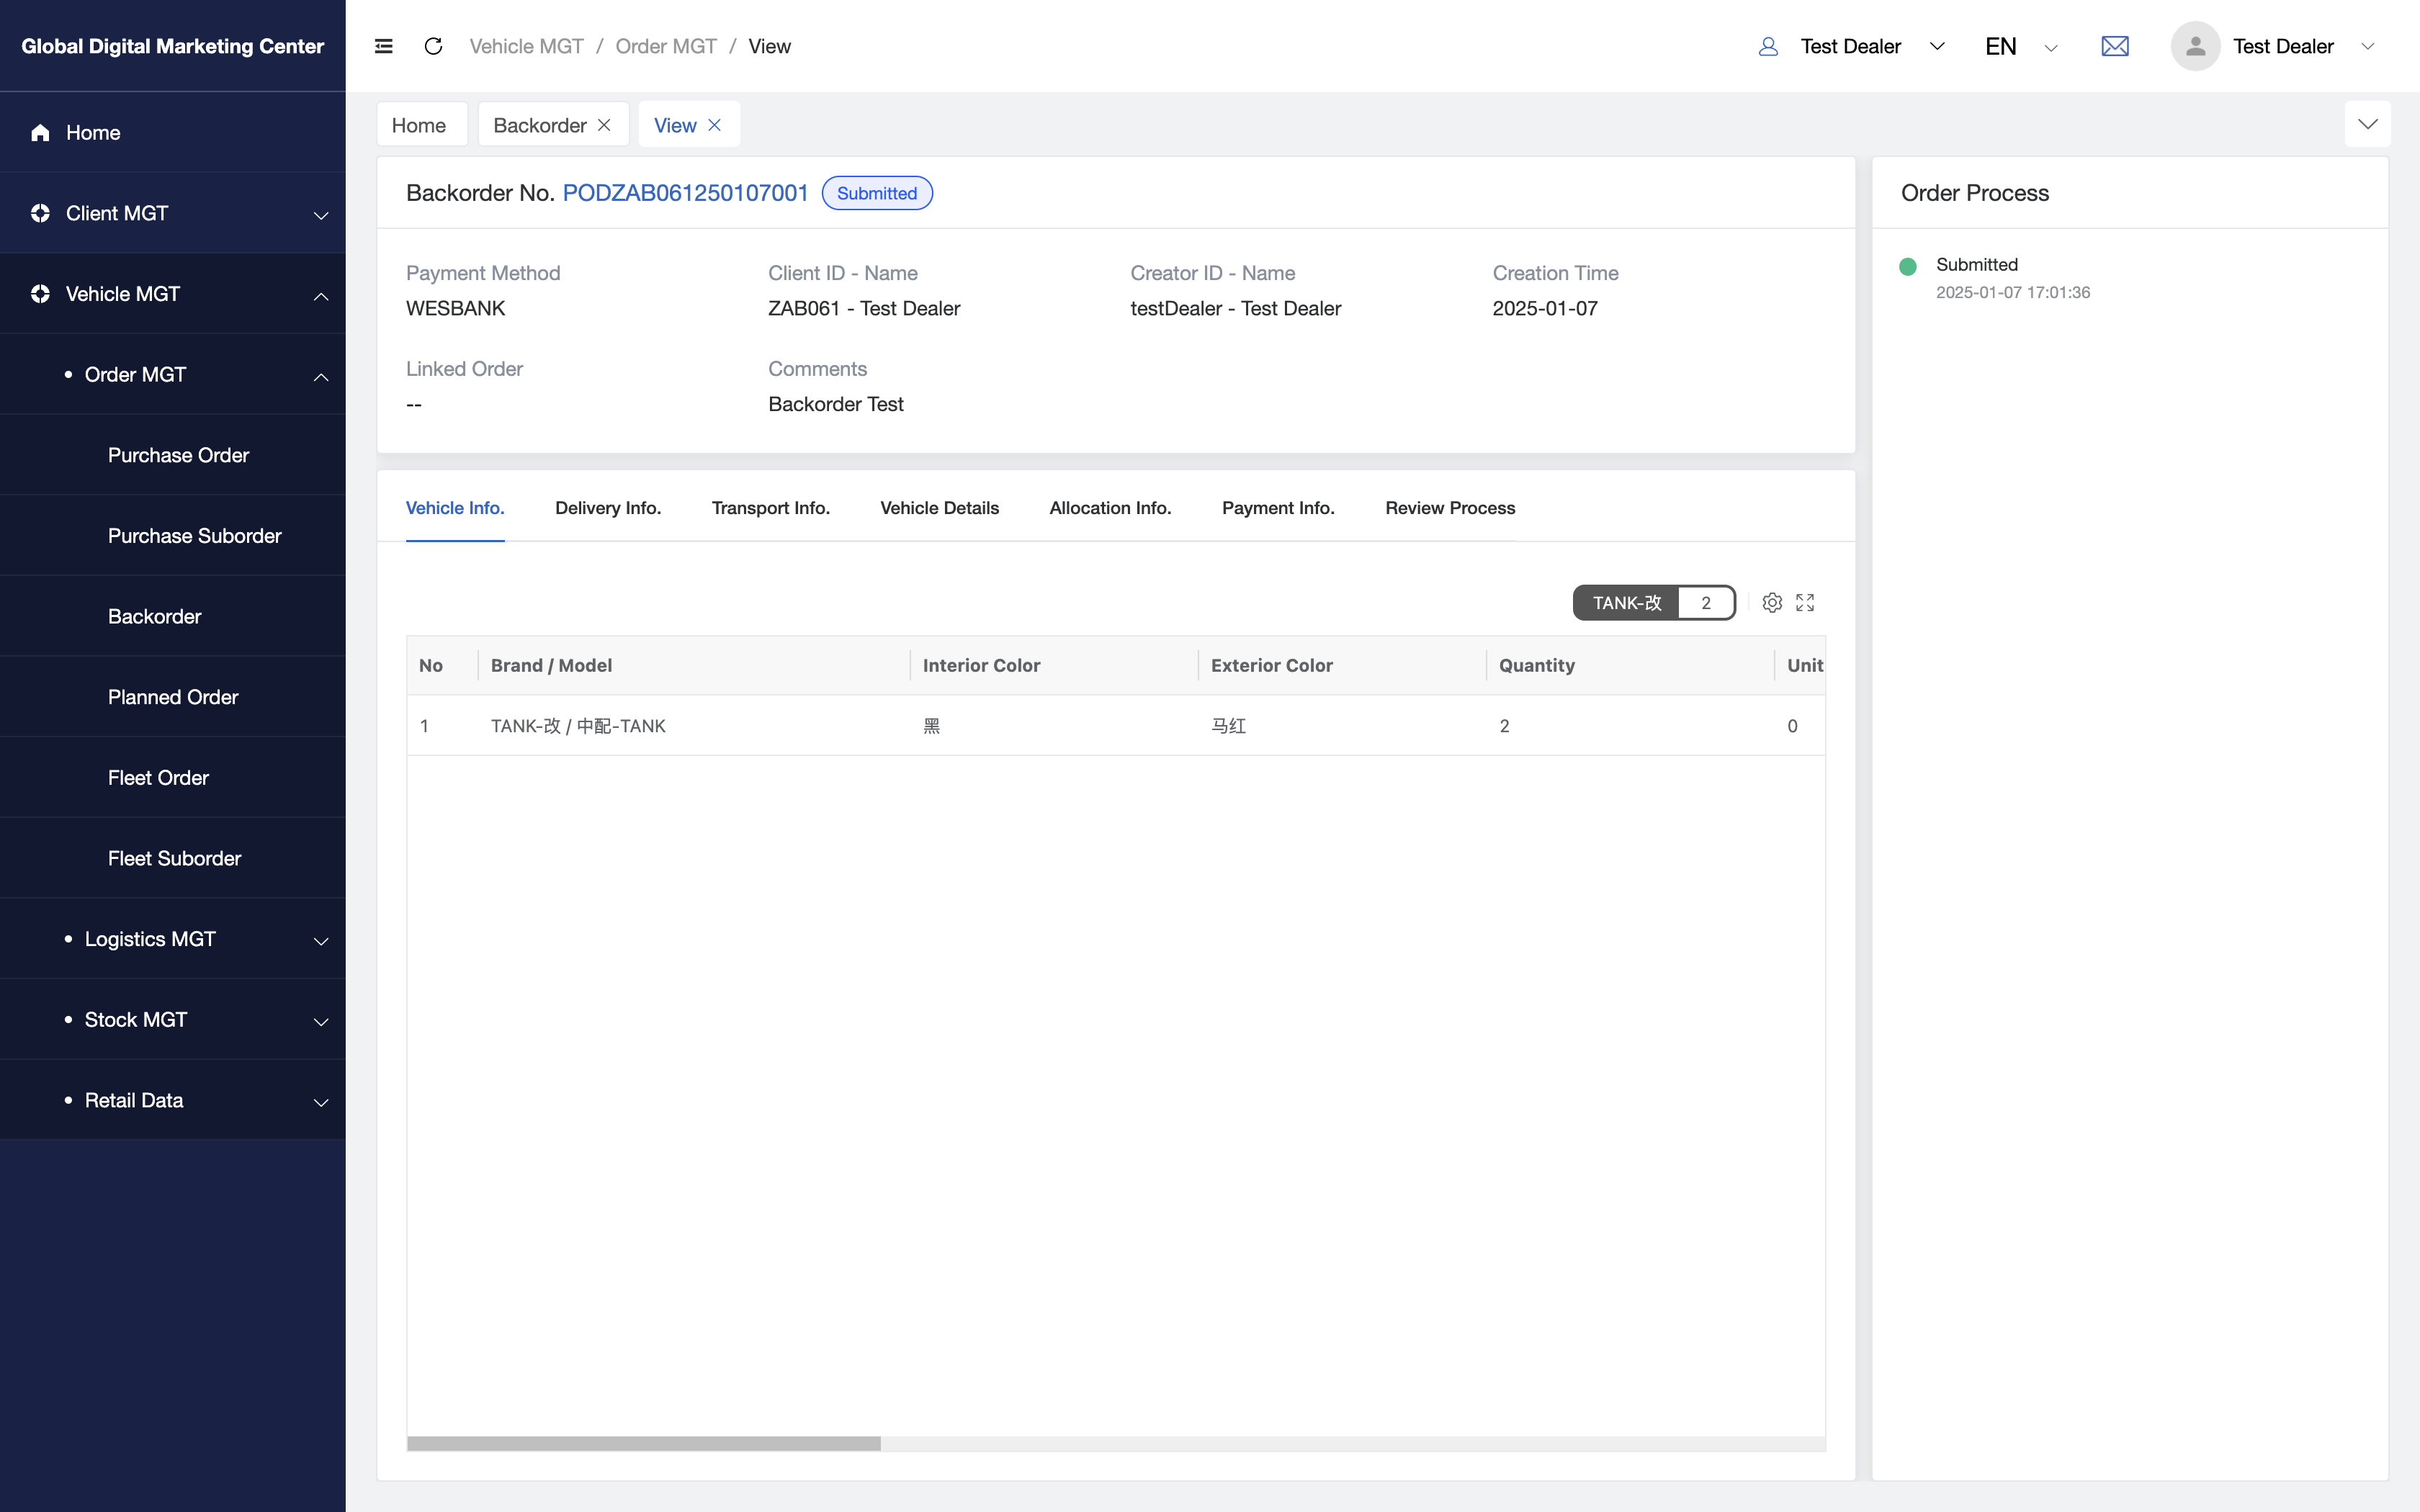The height and width of the screenshot is (1512, 2420).
Task: Click the TANK-改 quantity tag
Action: [1654, 603]
